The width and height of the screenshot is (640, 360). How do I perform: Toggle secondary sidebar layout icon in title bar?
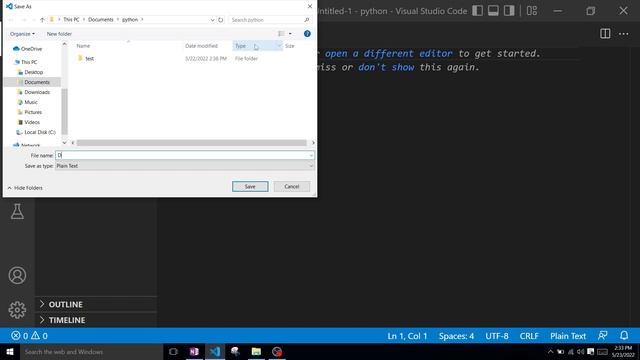(x=509, y=11)
